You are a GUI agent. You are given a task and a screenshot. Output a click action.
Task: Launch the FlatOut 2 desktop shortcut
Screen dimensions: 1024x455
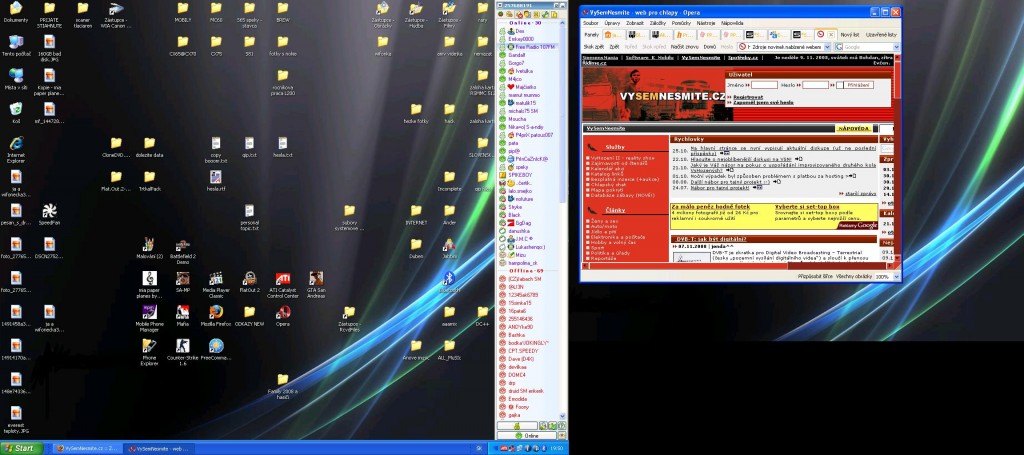[249, 281]
